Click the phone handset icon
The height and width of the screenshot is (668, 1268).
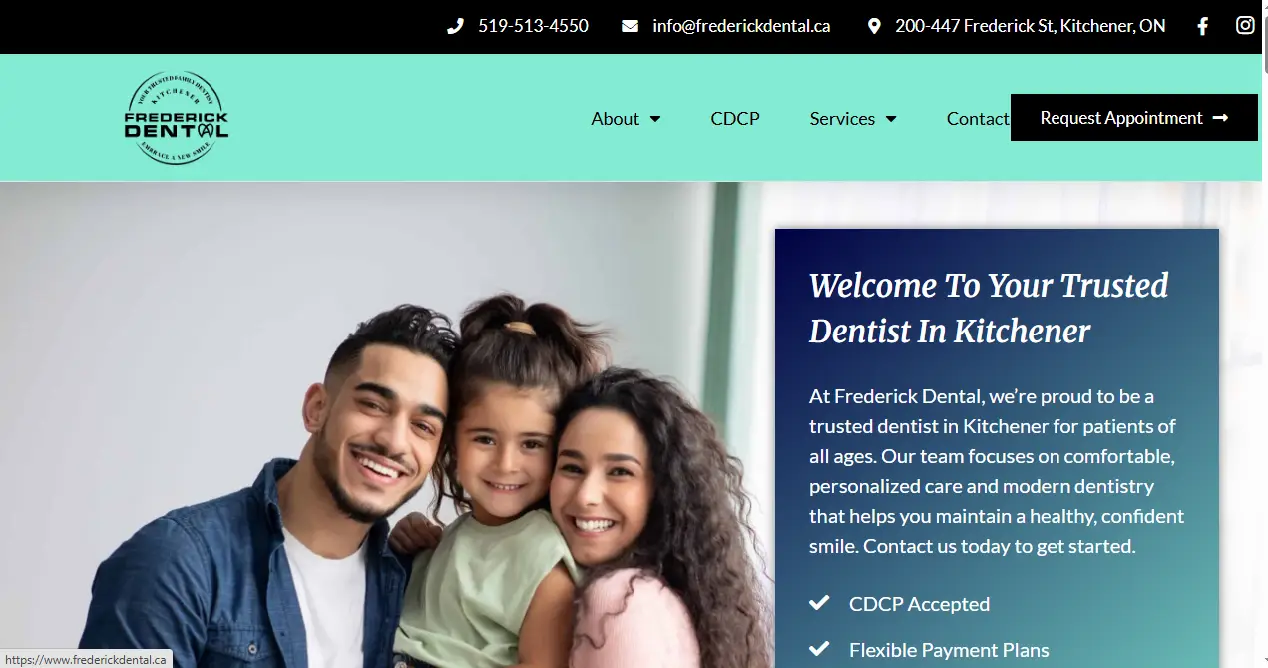(455, 26)
